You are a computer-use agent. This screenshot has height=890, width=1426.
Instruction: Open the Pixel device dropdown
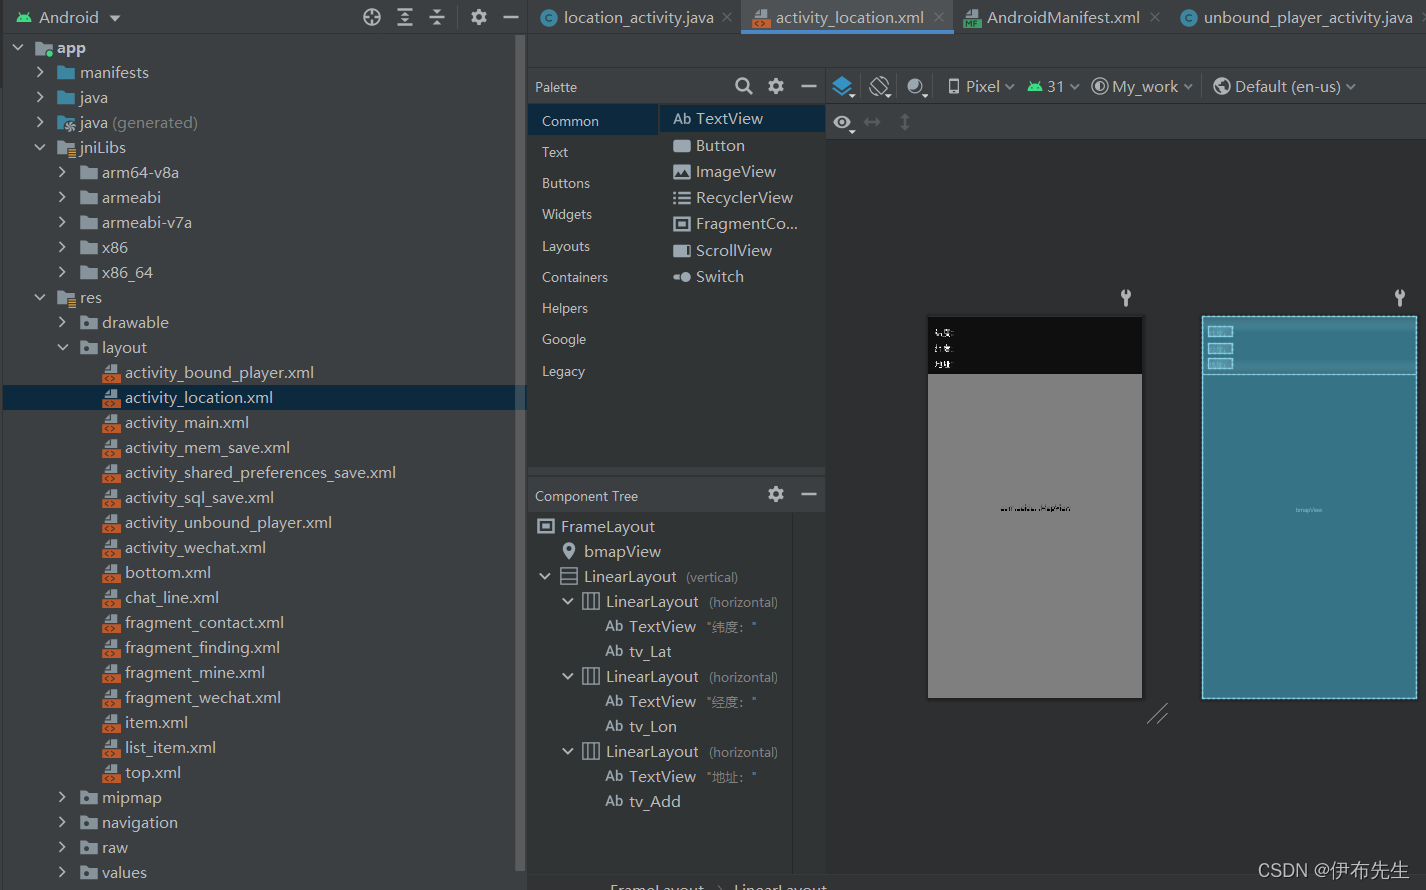point(981,87)
